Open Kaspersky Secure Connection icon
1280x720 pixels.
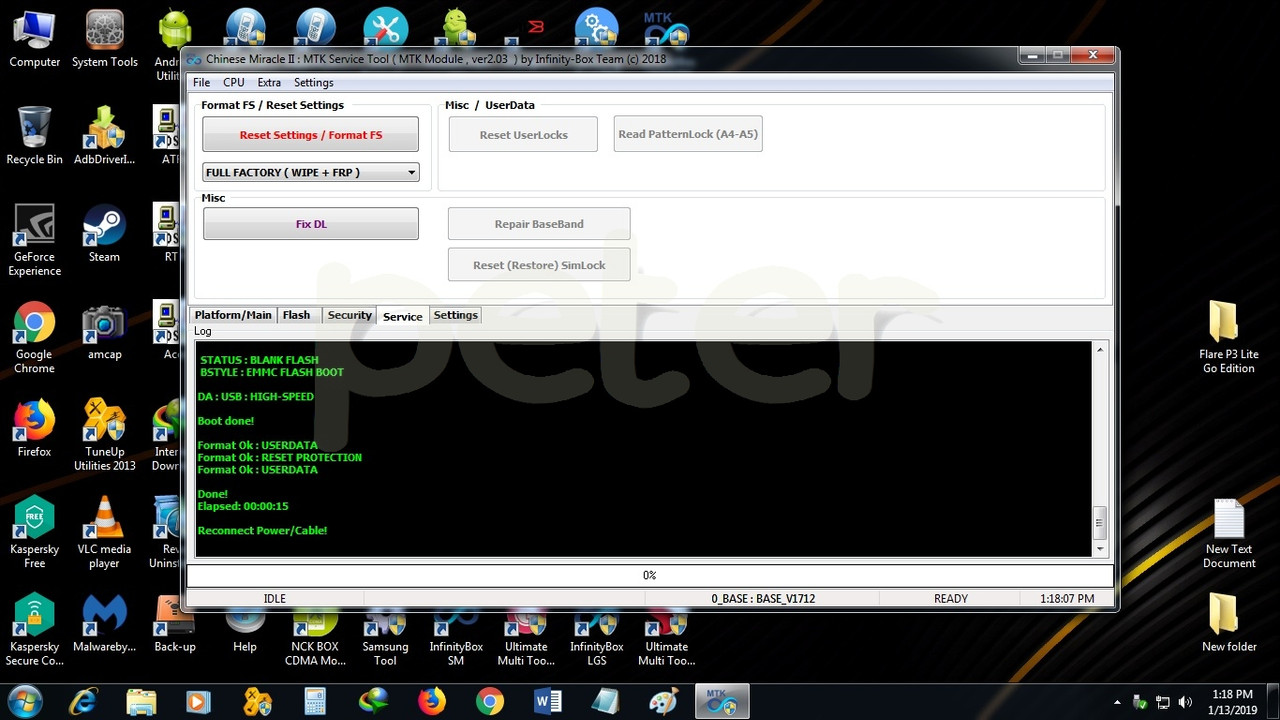click(34, 630)
